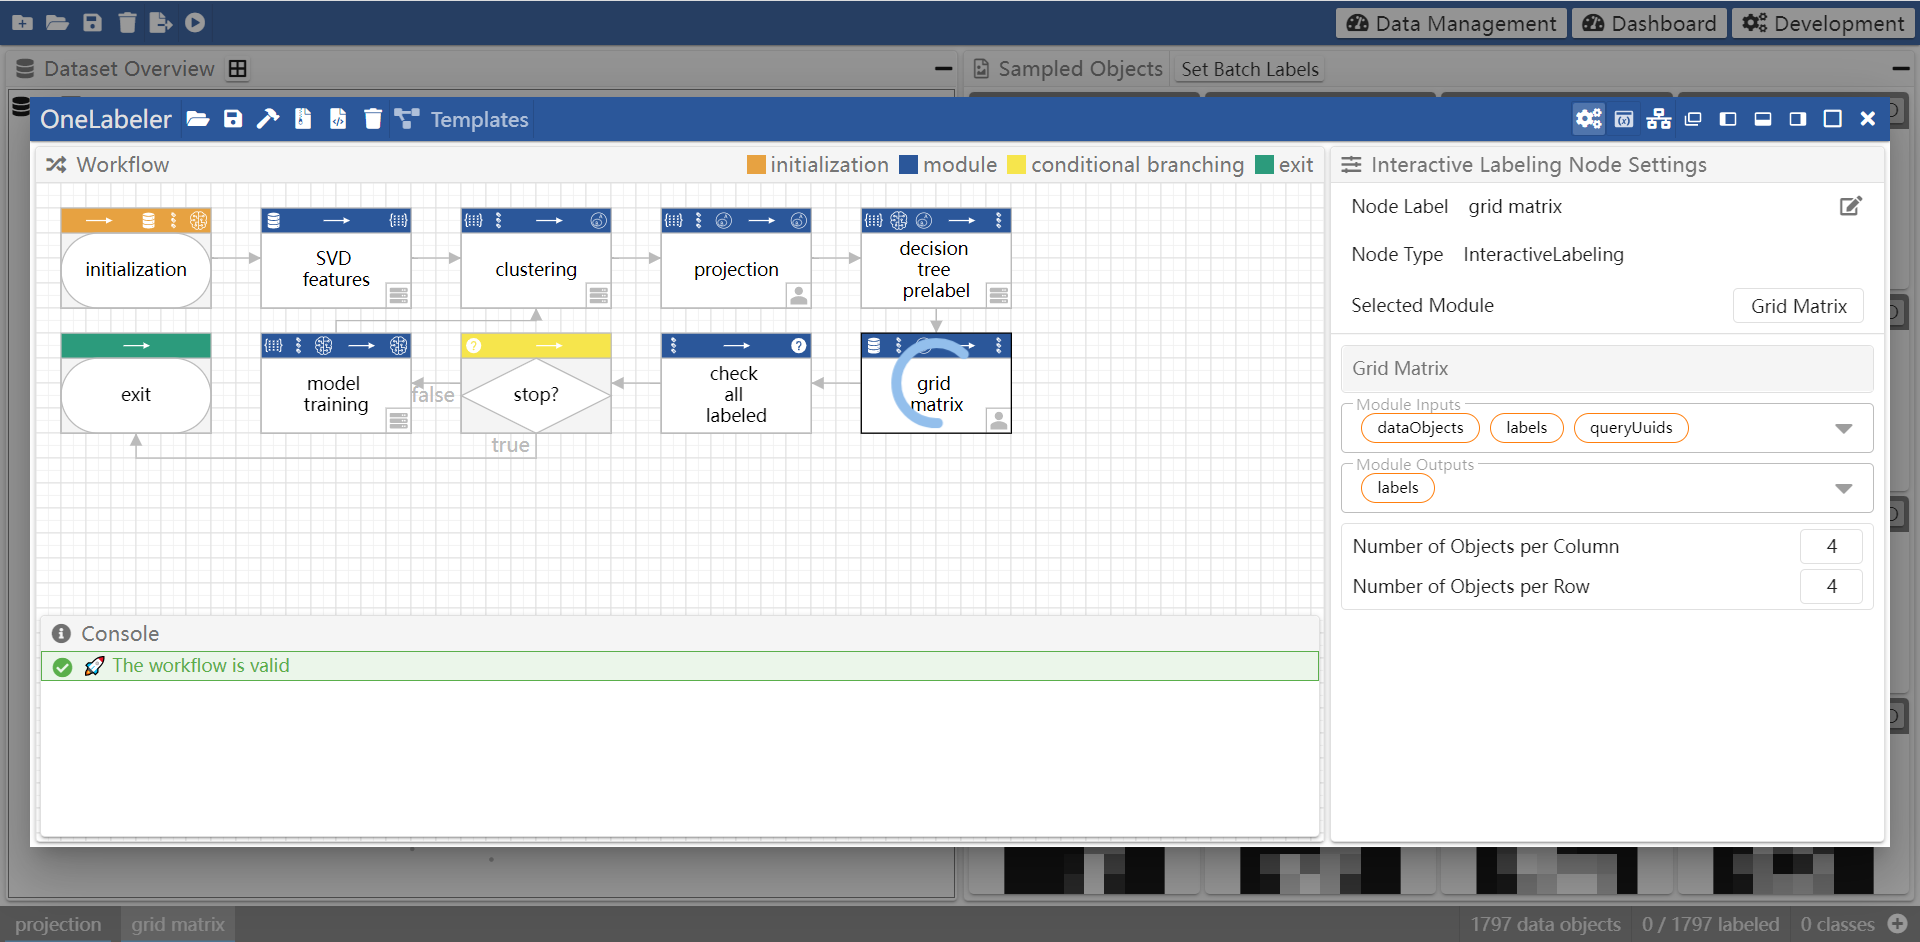Switch to the Dashboard tab
Viewport: 1920px width, 942px height.
(1649, 23)
